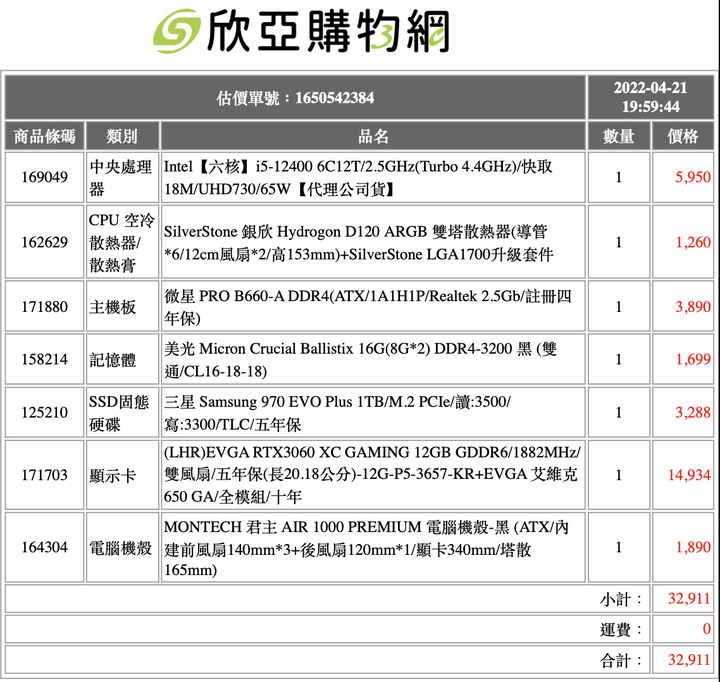Click the CPU 空冷散熱器/散熱膏 category cell

point(122,242)
